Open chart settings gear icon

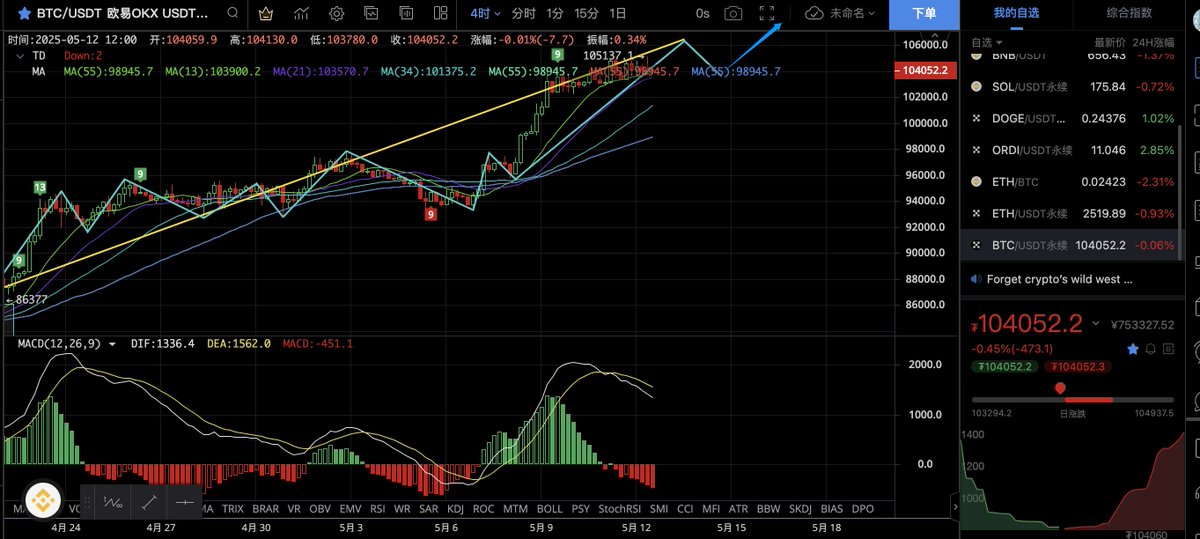pyautogui.click(x=336, y=14)
